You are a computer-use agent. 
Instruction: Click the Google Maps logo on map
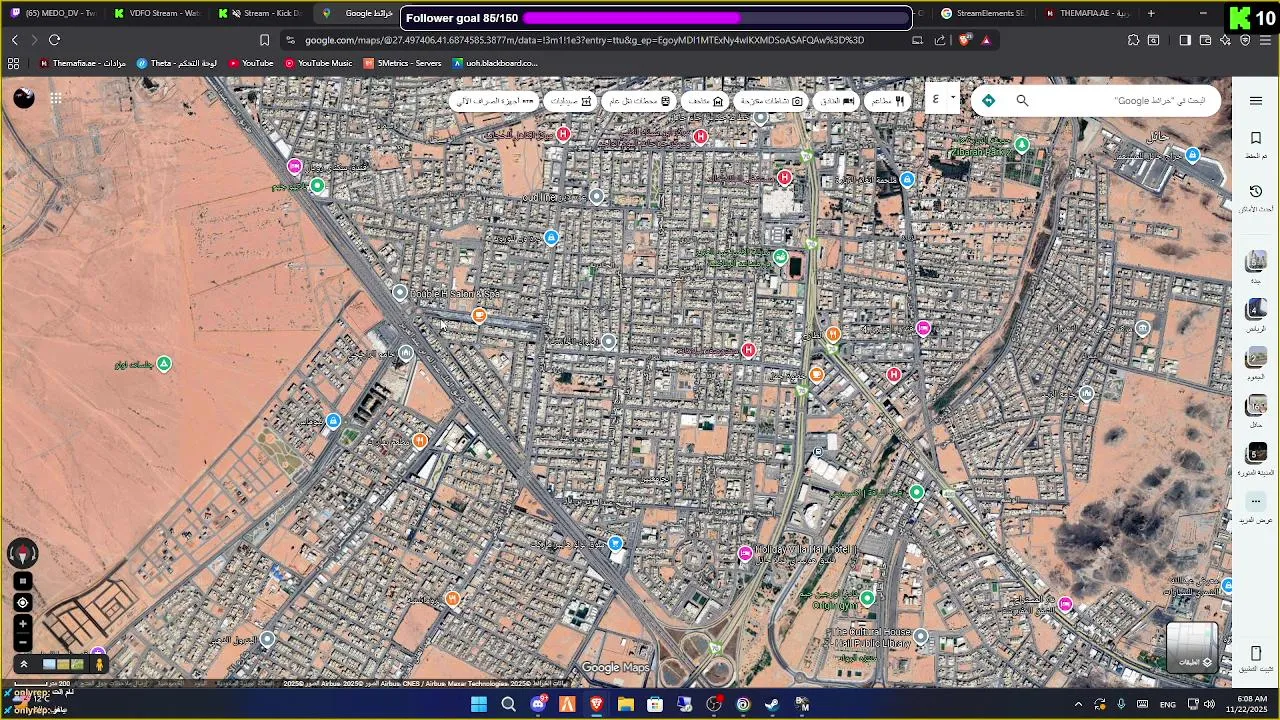(x=616, y=668)
